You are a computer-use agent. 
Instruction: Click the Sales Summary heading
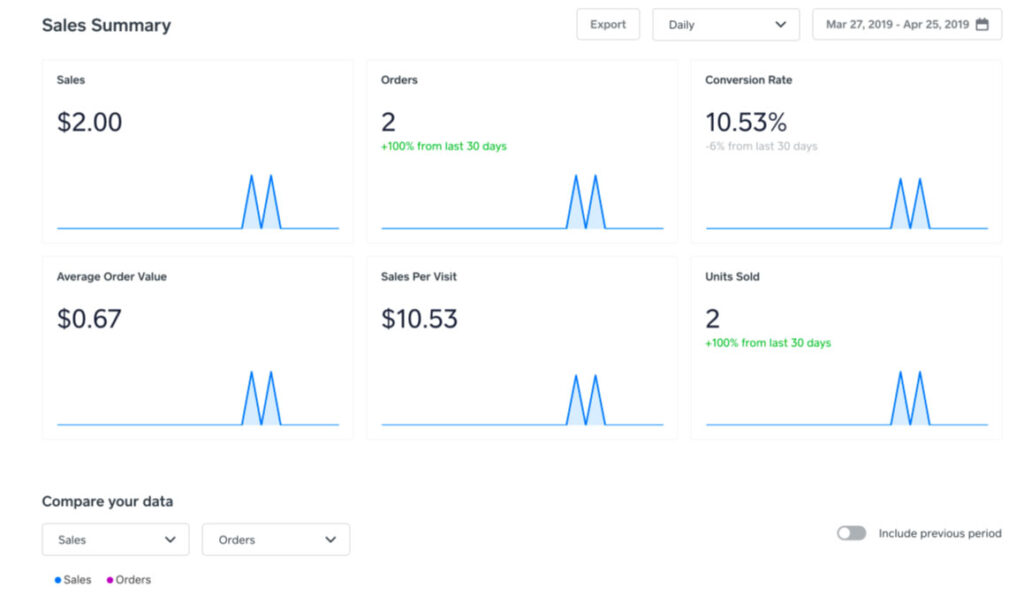[x=106, y=25]
